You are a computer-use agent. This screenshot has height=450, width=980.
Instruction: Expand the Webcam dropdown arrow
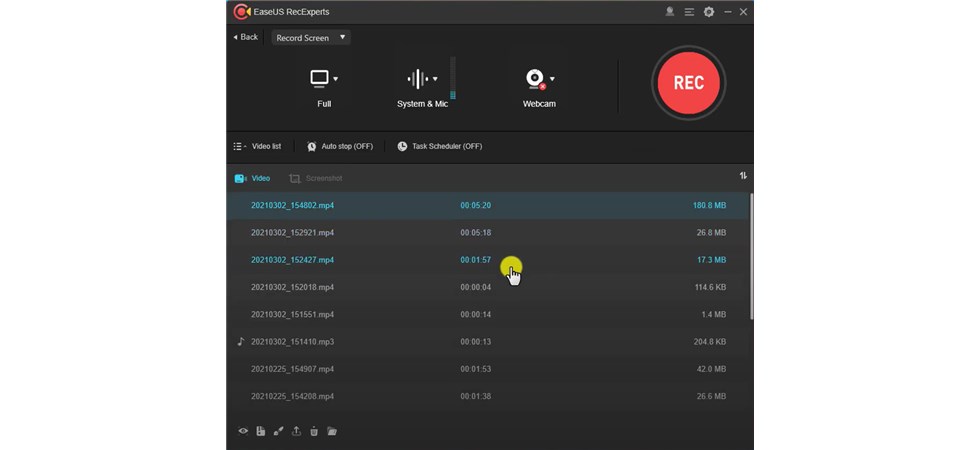click(552, 79)
